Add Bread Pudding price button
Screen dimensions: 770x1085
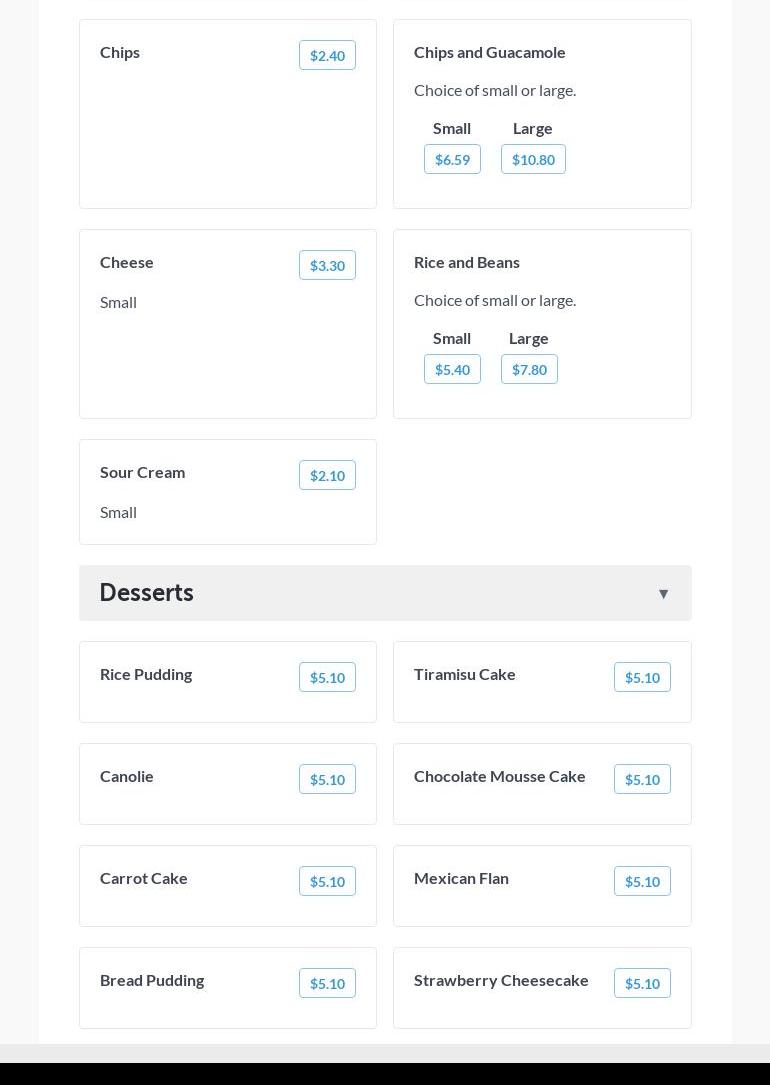point(327,983)
